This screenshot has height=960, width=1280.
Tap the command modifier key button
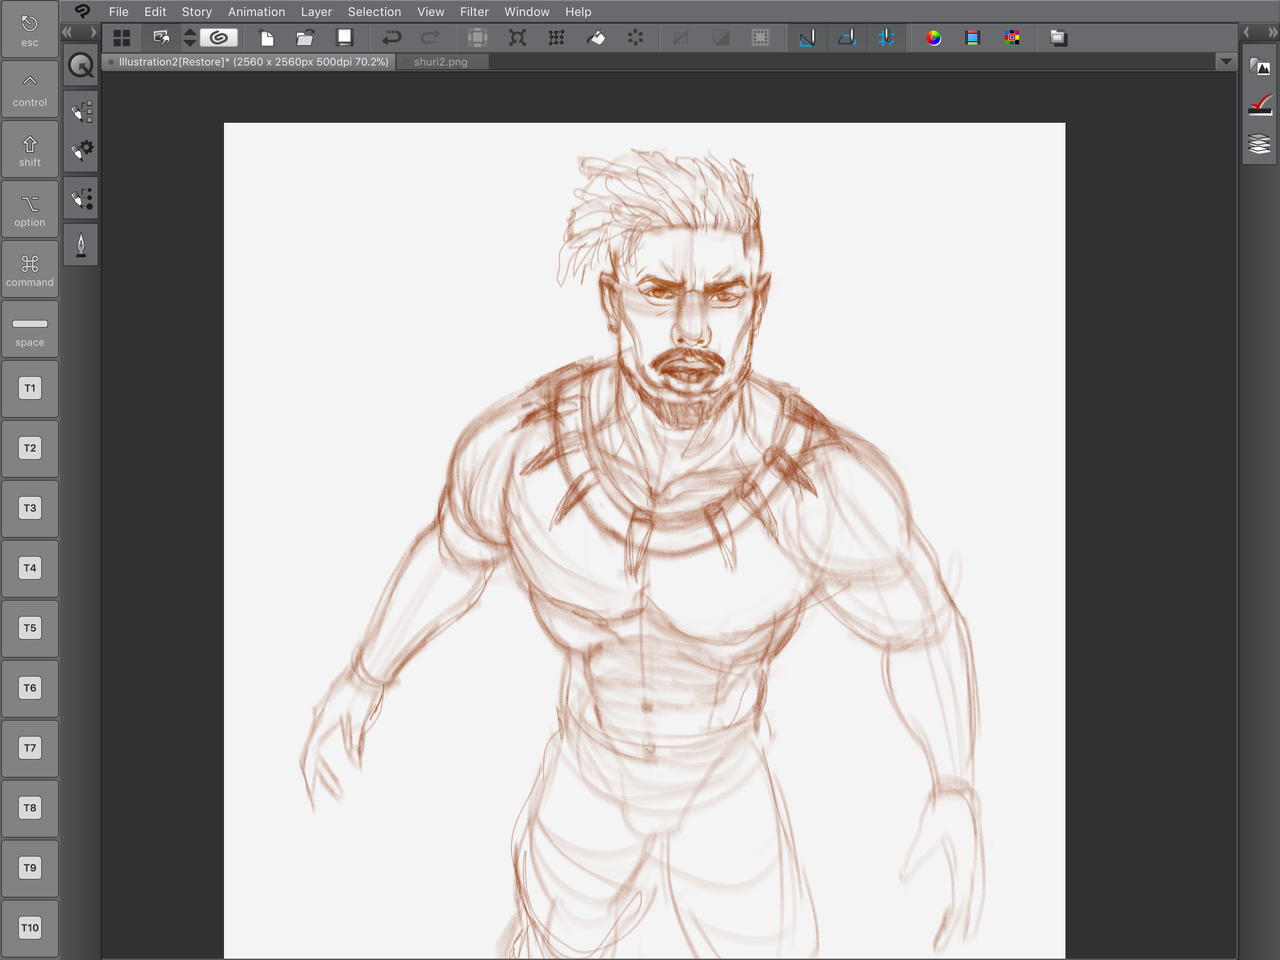click(x=30, y=269)
